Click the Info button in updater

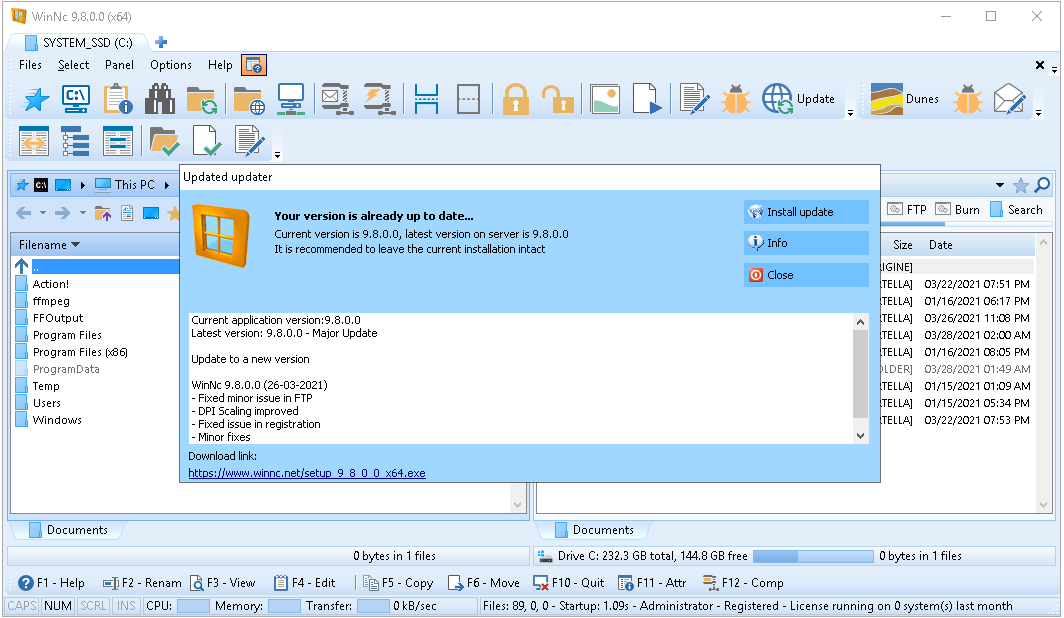806,243
